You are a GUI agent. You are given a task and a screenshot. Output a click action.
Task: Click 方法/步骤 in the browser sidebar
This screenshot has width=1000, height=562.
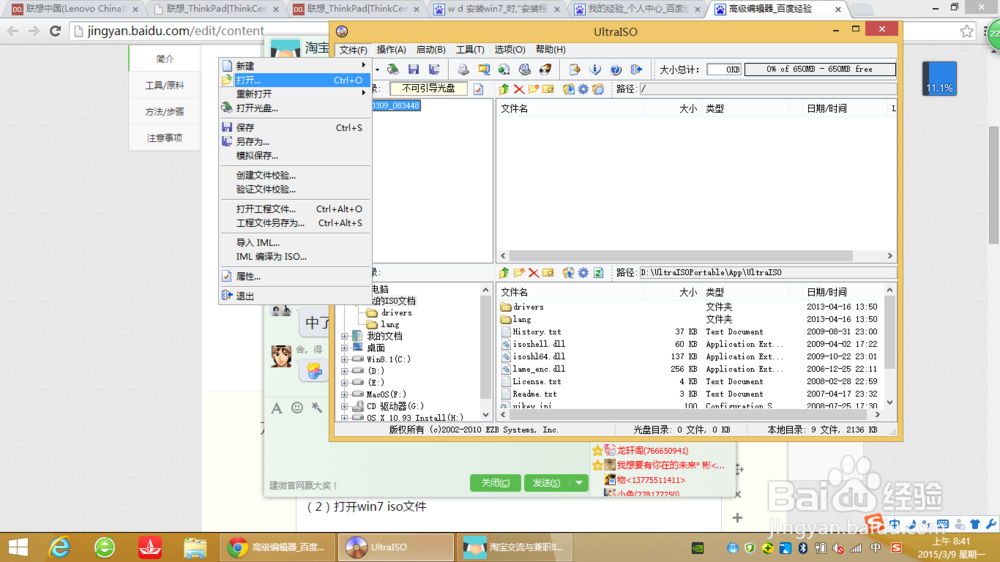pyautogui.click(x=165, y=112)
